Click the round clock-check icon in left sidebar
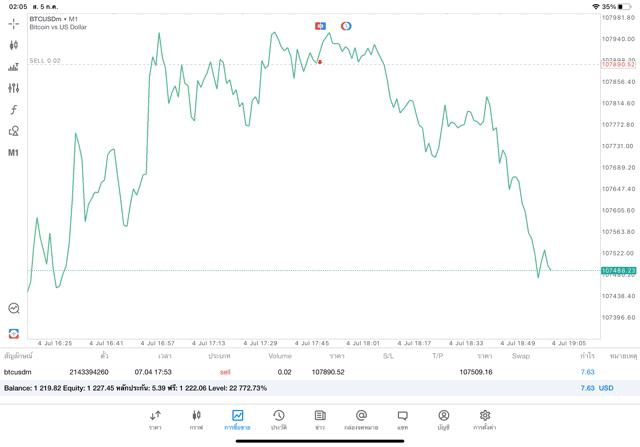This screenshot has width=640, height=447. (14, 309)
